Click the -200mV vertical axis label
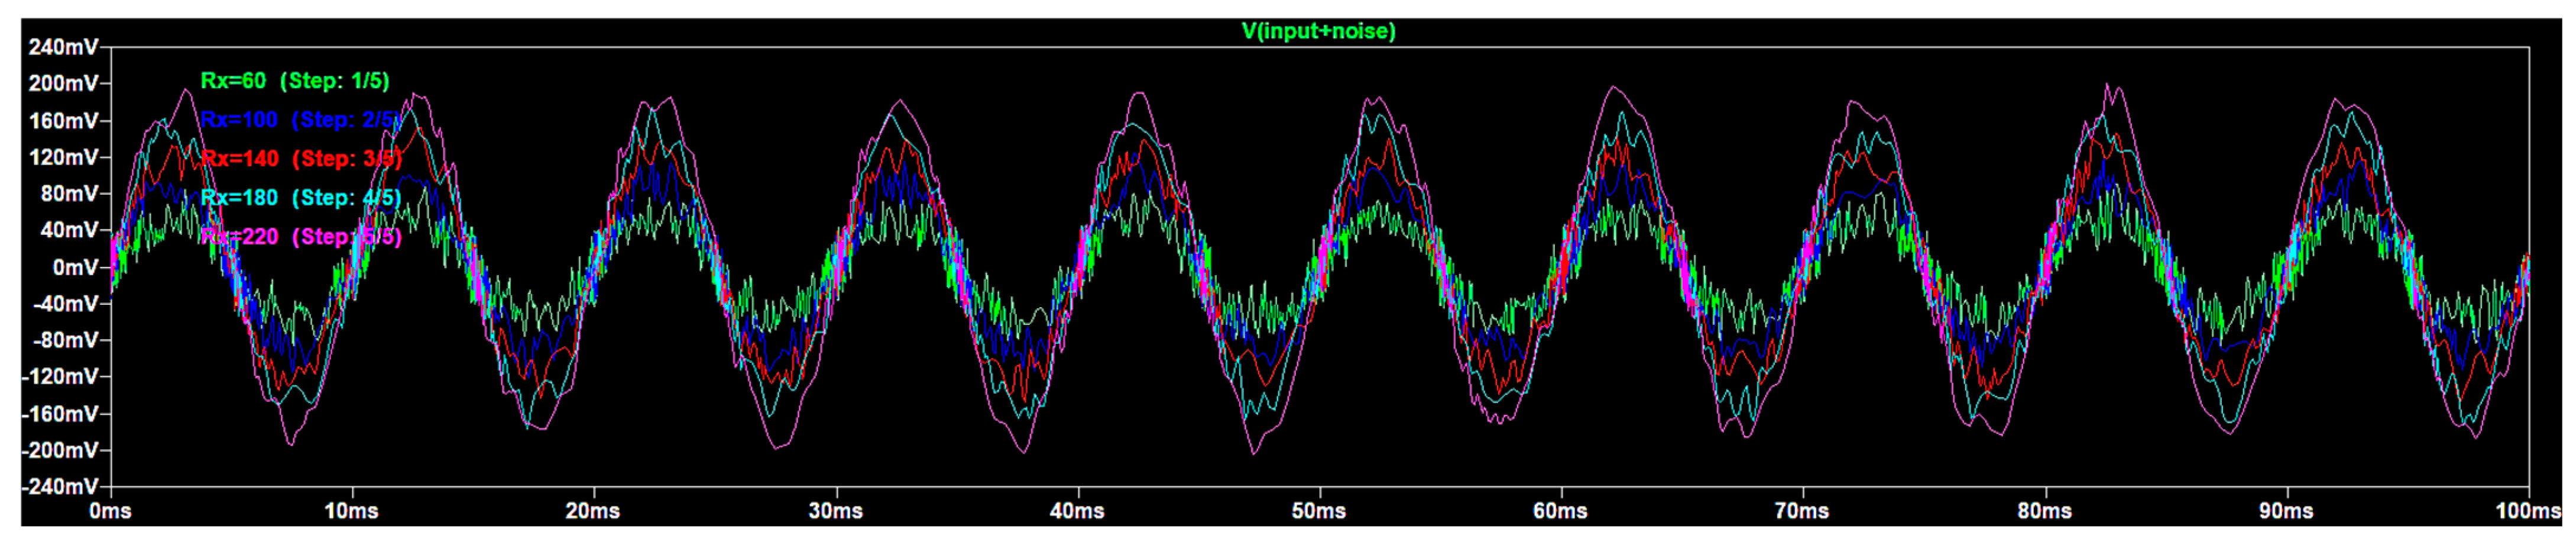The image size is (2576, 545). point(60,451)
